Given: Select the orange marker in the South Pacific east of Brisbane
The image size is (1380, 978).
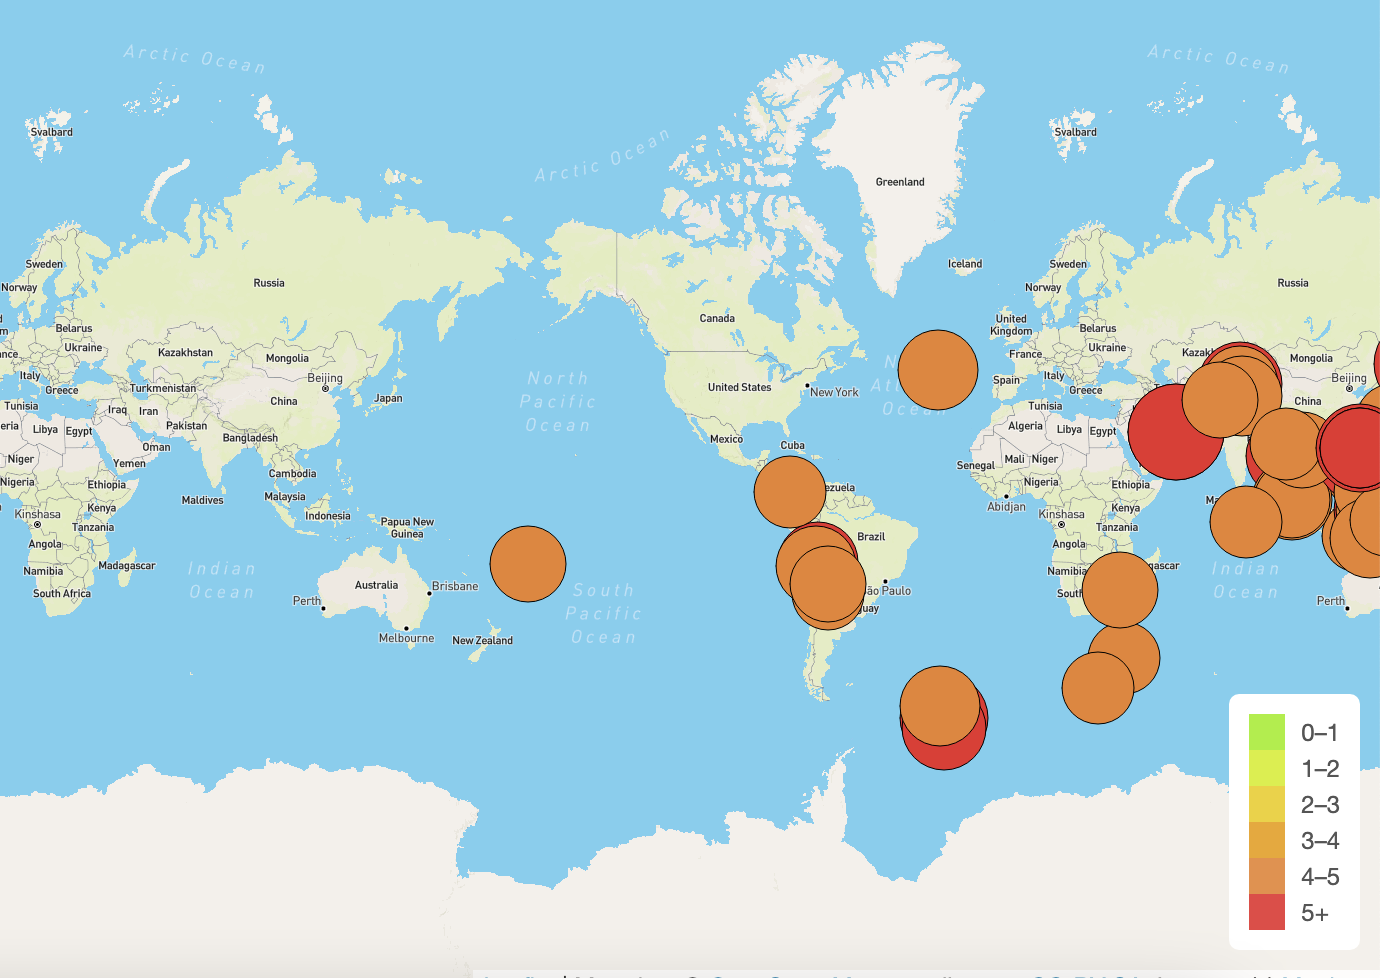Looking at the screenshot, I should click(x=528, y=564).
